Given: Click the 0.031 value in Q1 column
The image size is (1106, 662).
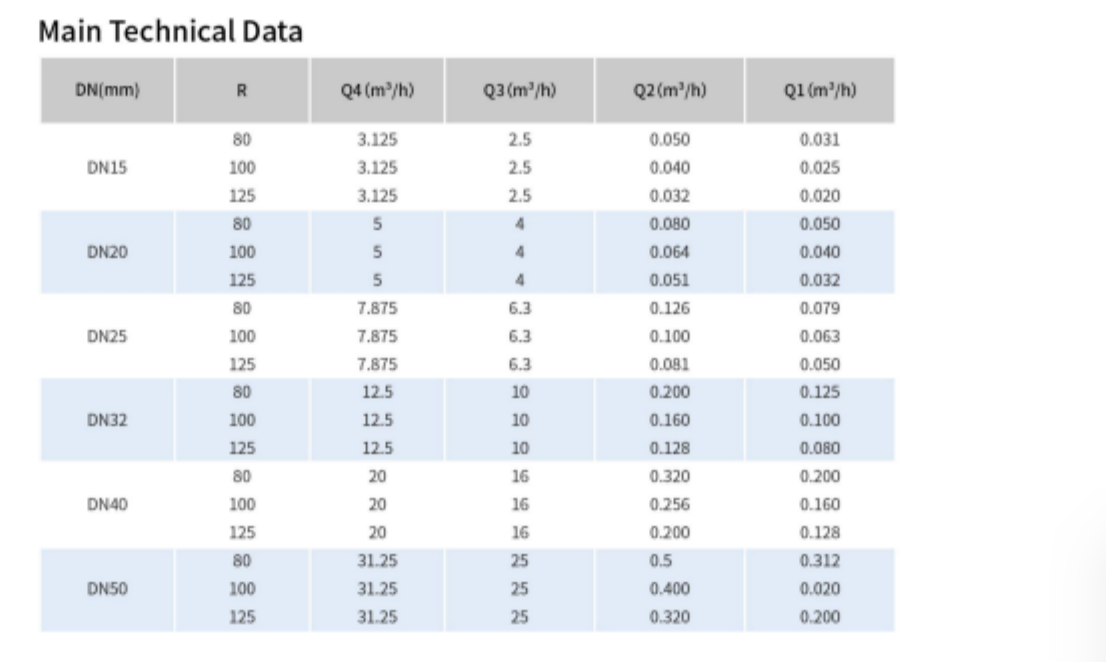Looking at the screenshot, I should pyautogui.click(x=820, y=140).
